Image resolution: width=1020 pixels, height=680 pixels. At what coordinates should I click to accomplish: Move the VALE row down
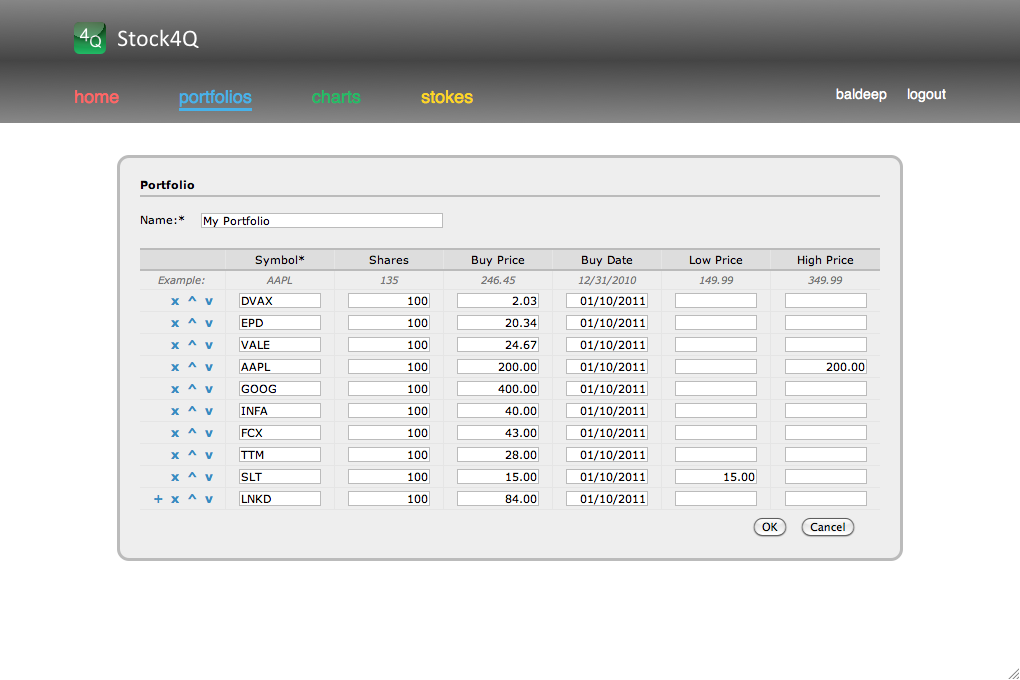pos(209,346)
